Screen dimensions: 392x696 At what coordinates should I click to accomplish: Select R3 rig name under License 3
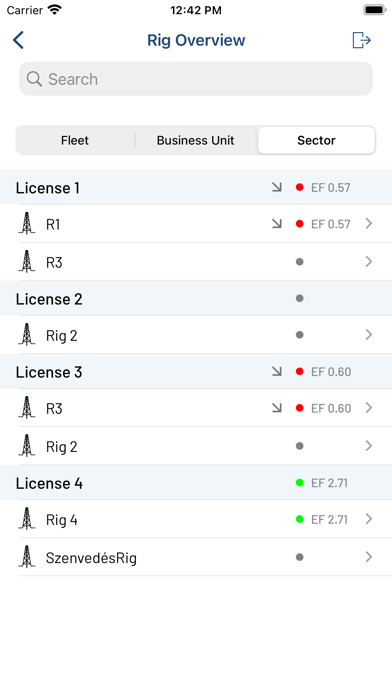(x=54, y=409)
